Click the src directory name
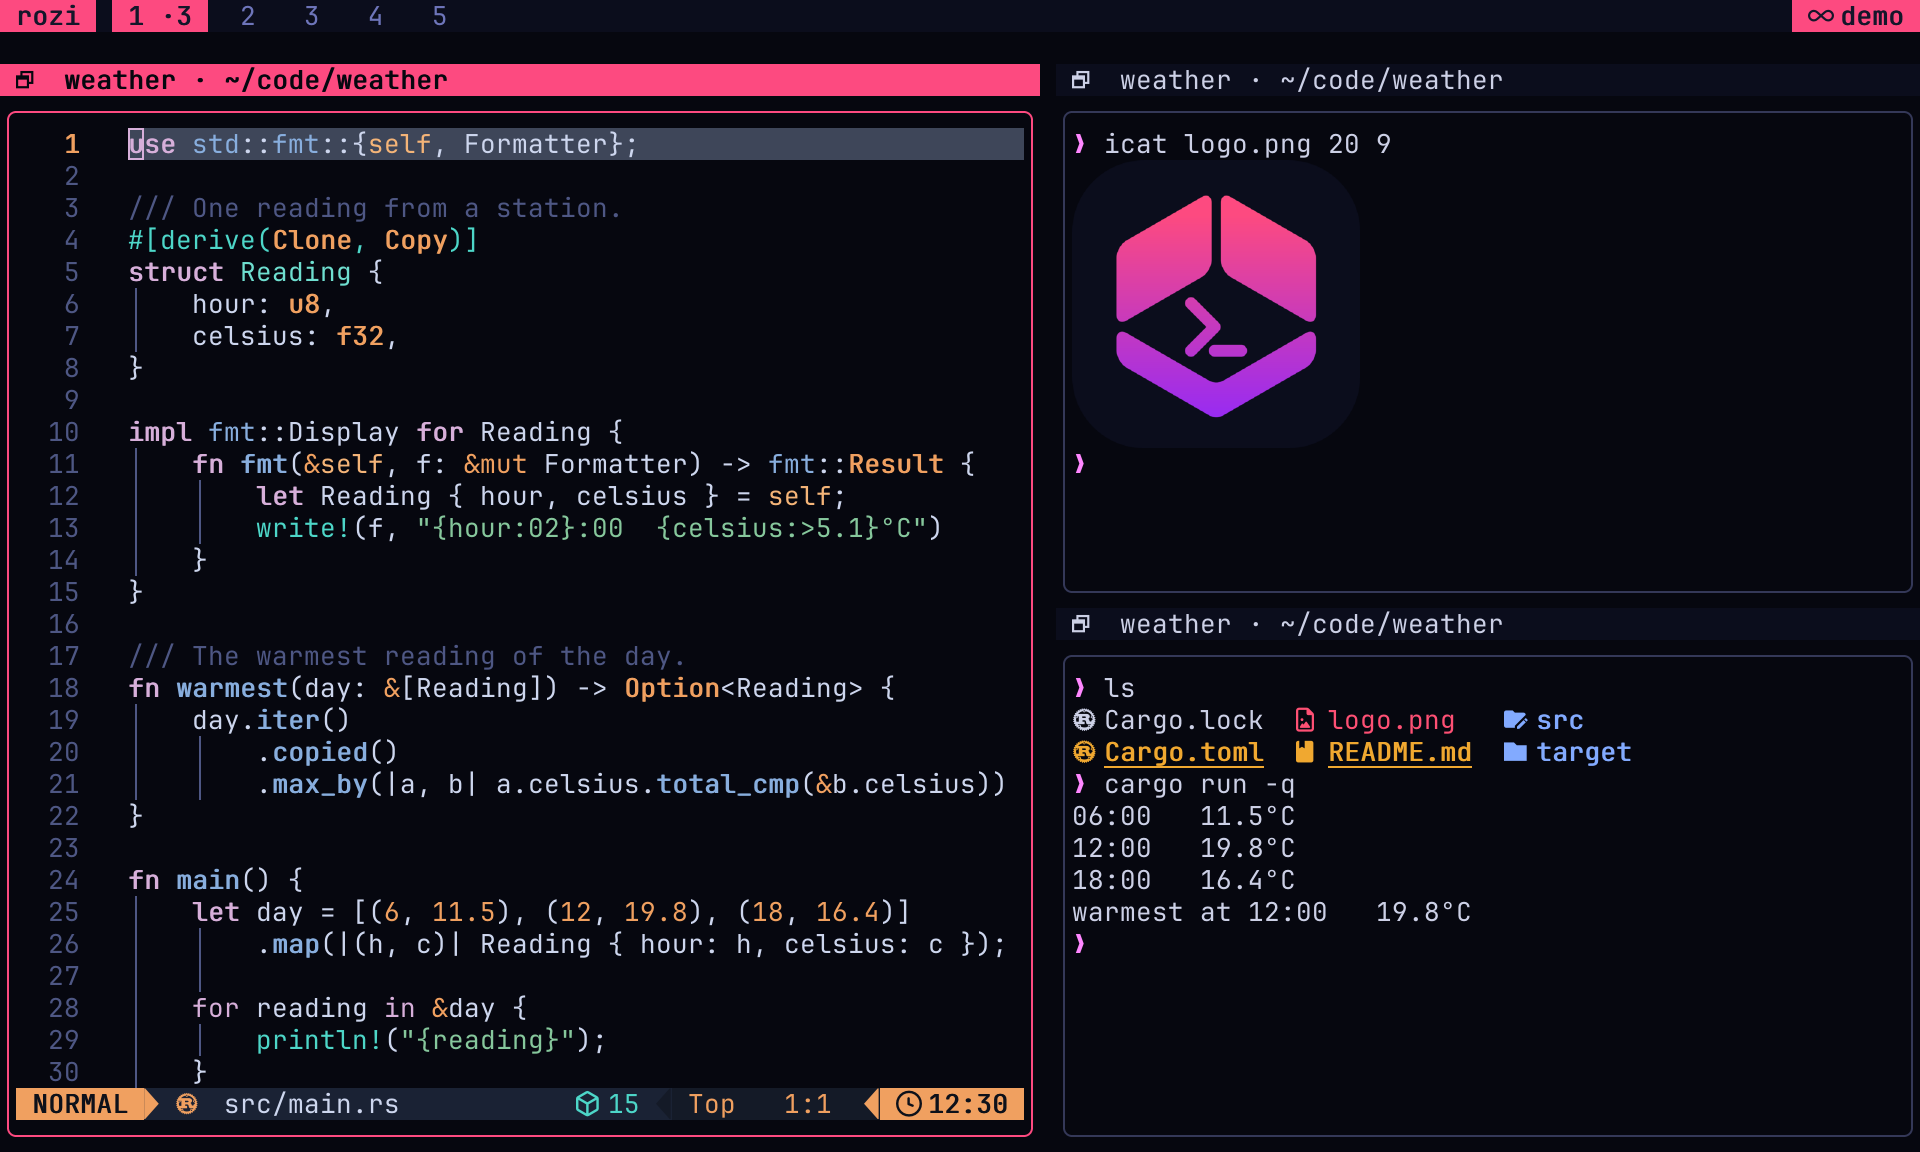1920x1152 pixels. point(1560,720)
